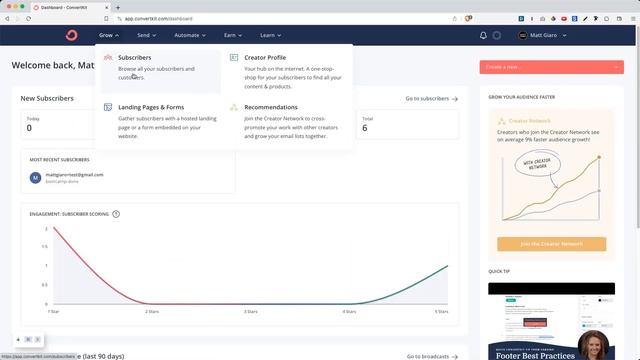Open the Send dropdown menu
Screen dimensions: 640x360
[146, 36]
